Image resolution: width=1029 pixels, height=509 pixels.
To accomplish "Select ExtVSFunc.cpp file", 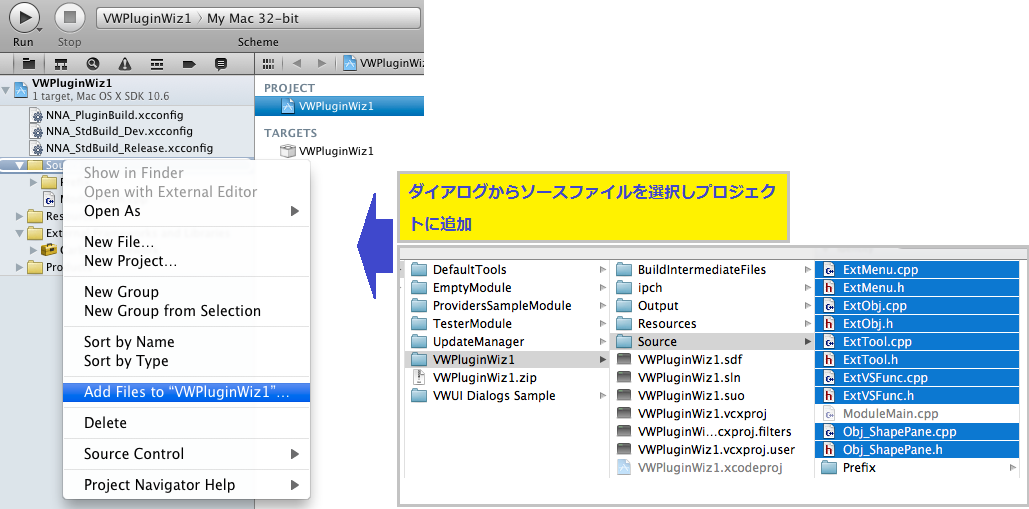I will (x=917, y=378).
